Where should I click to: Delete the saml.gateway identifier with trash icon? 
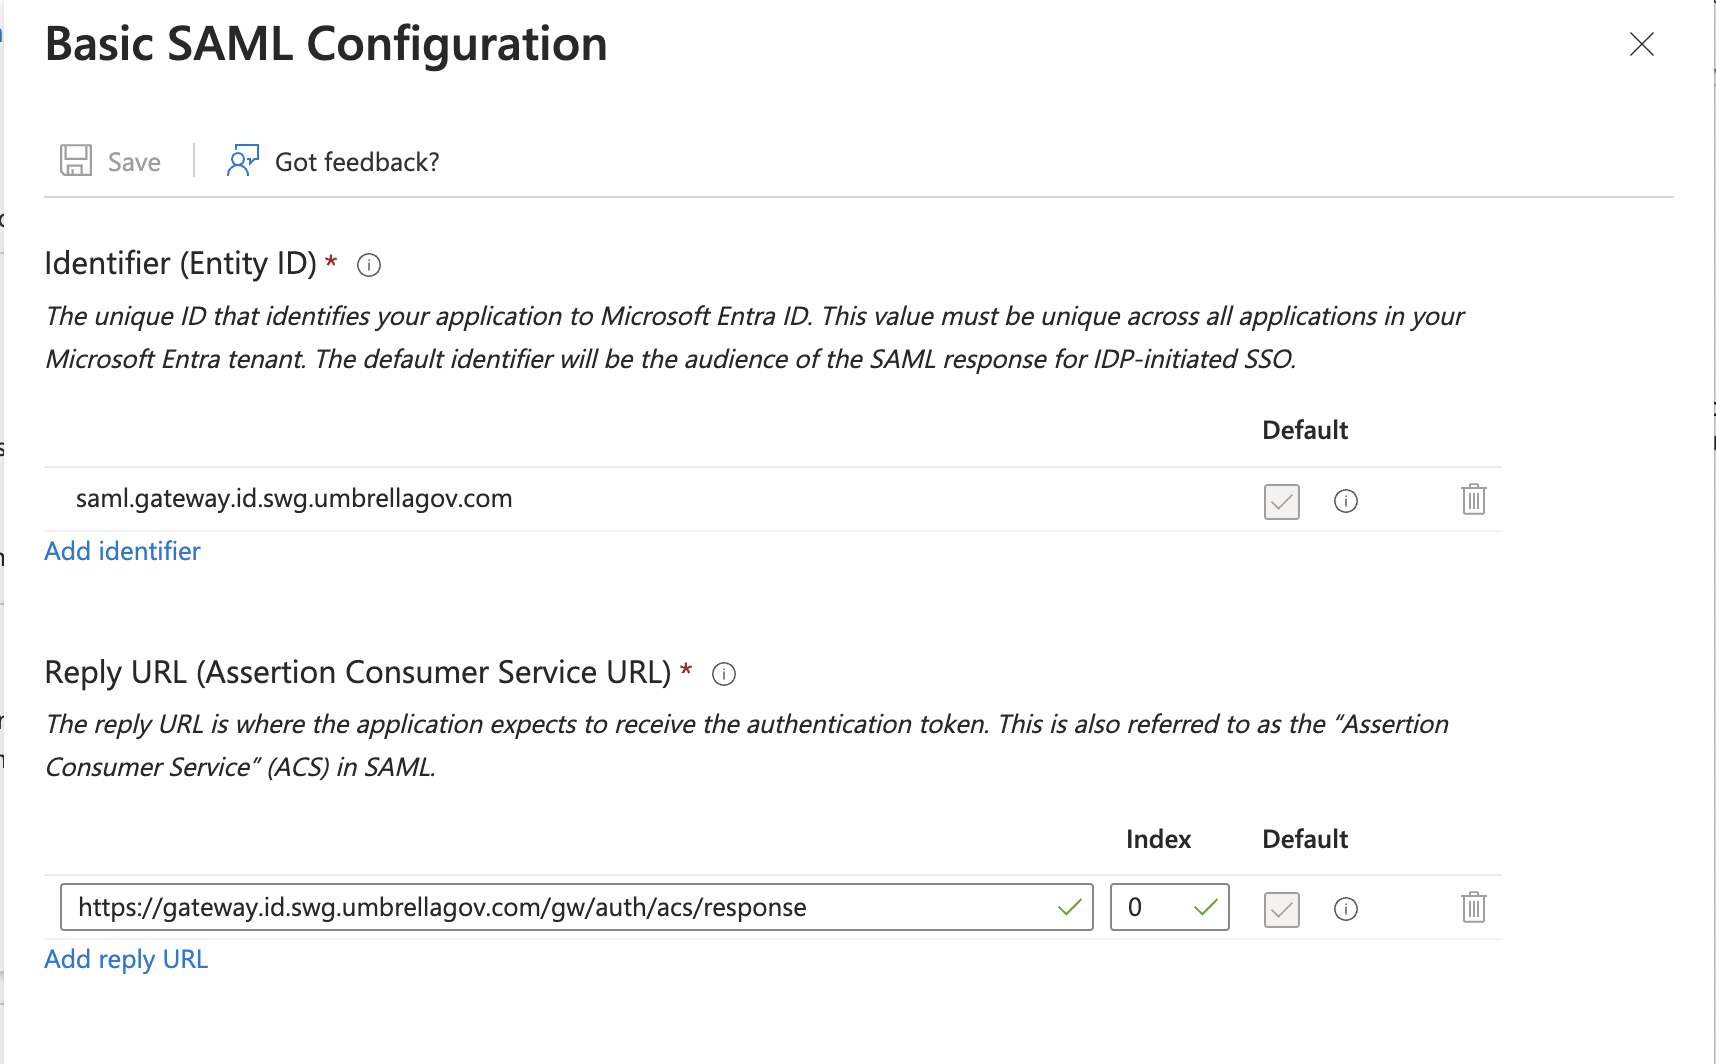click(1474, 499)
